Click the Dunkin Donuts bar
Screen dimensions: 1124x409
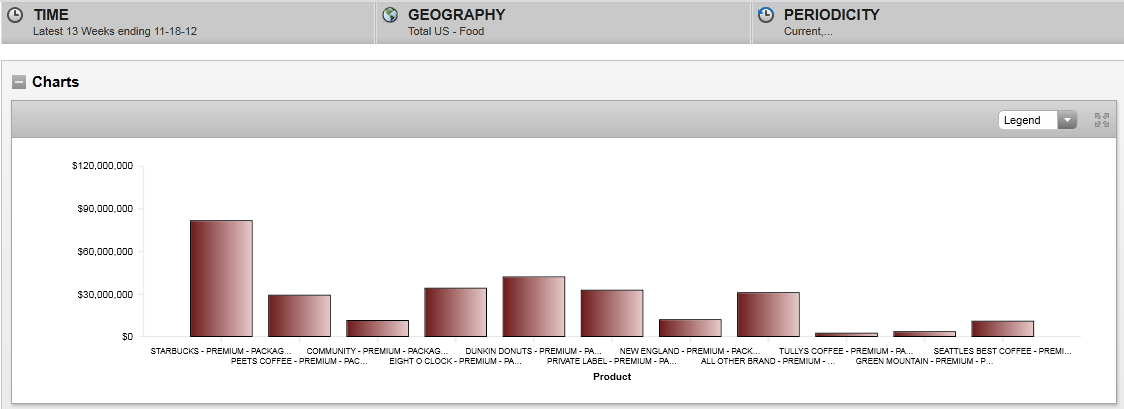coord(533,306)
